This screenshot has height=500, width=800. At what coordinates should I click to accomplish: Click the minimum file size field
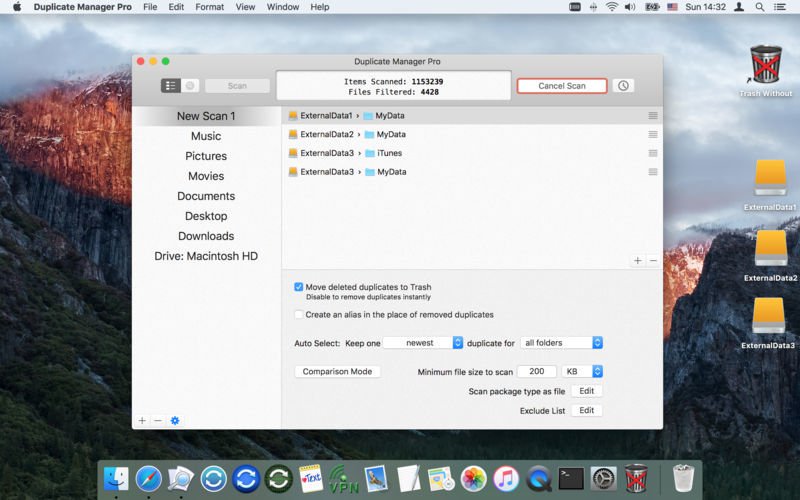pos(536,371)
